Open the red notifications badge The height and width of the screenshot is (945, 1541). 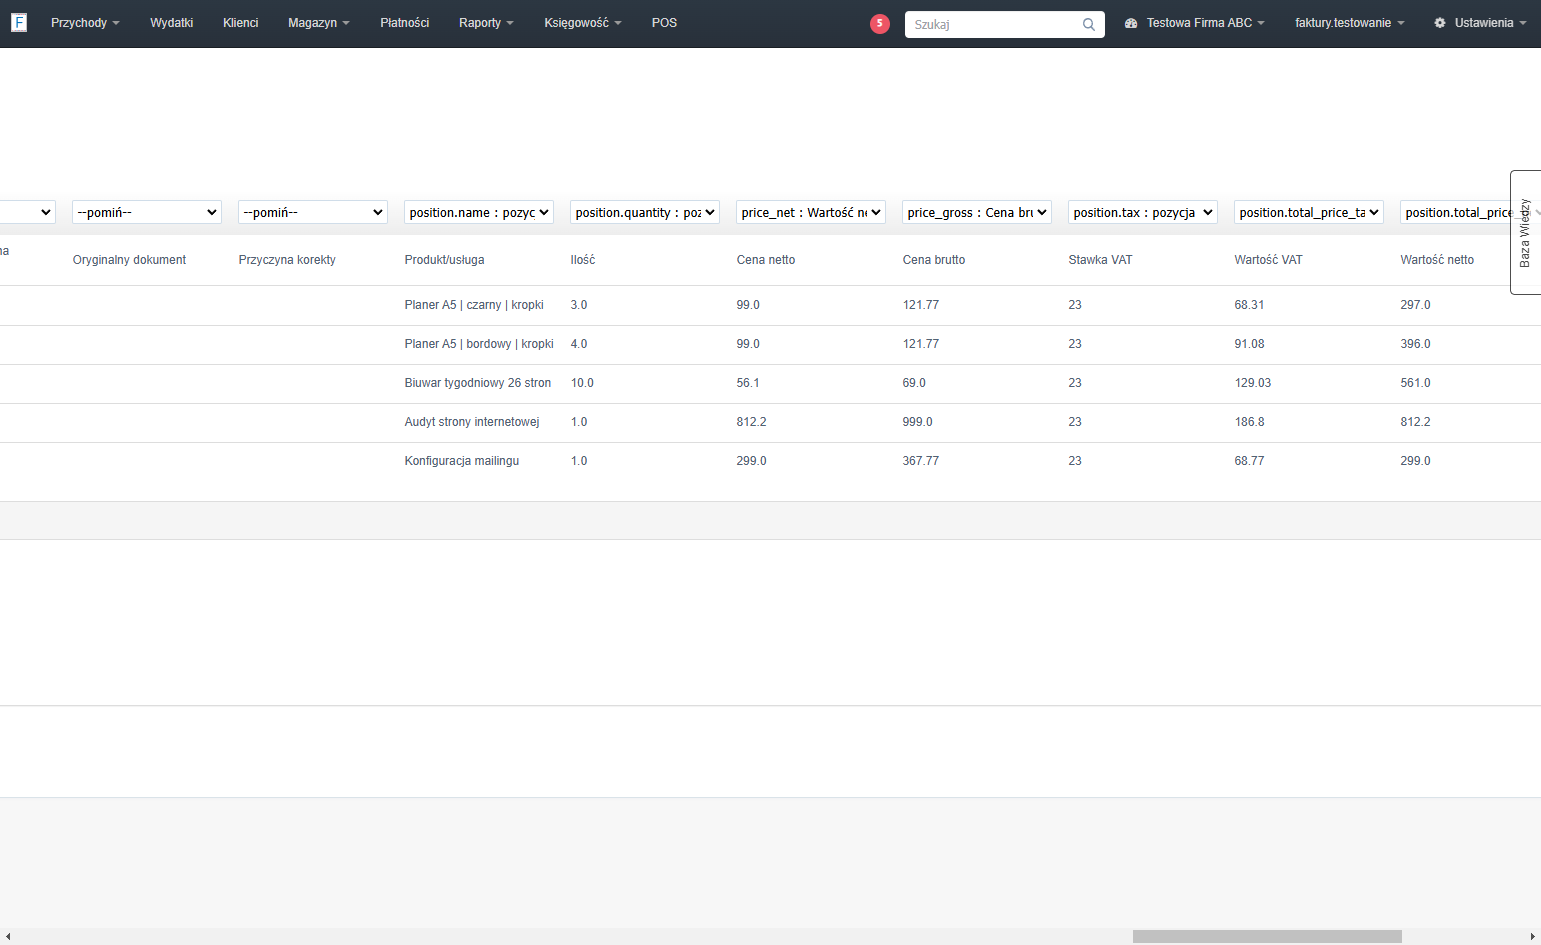pyautogui.click(x=880, y=24)
